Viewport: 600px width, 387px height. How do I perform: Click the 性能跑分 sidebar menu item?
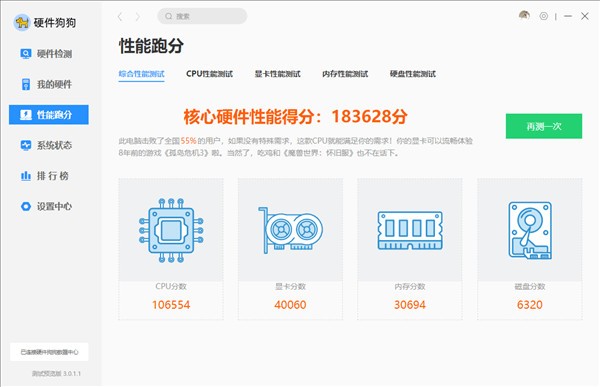click(x=49, y=114)
